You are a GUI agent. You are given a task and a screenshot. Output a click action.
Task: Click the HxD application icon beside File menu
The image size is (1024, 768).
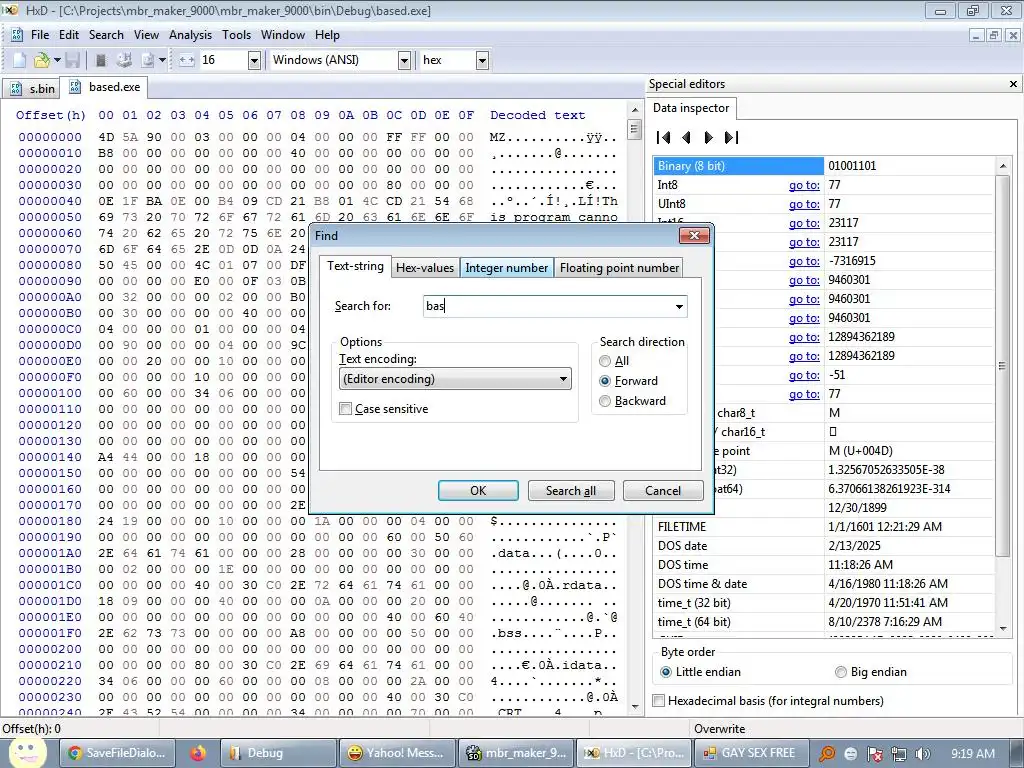(x=17, y=35)
